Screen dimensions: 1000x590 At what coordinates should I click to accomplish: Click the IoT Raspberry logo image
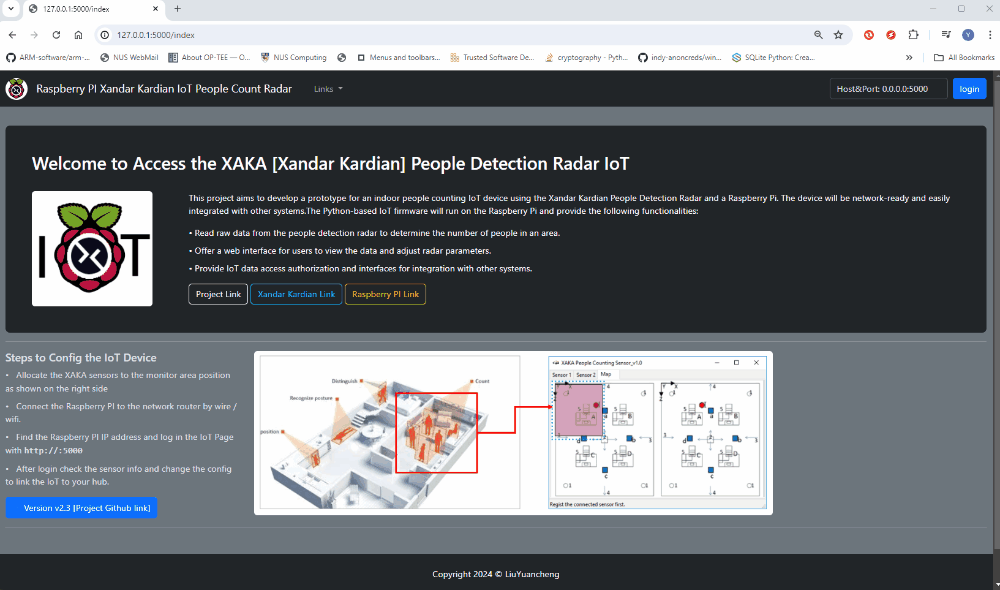(92, 249)
